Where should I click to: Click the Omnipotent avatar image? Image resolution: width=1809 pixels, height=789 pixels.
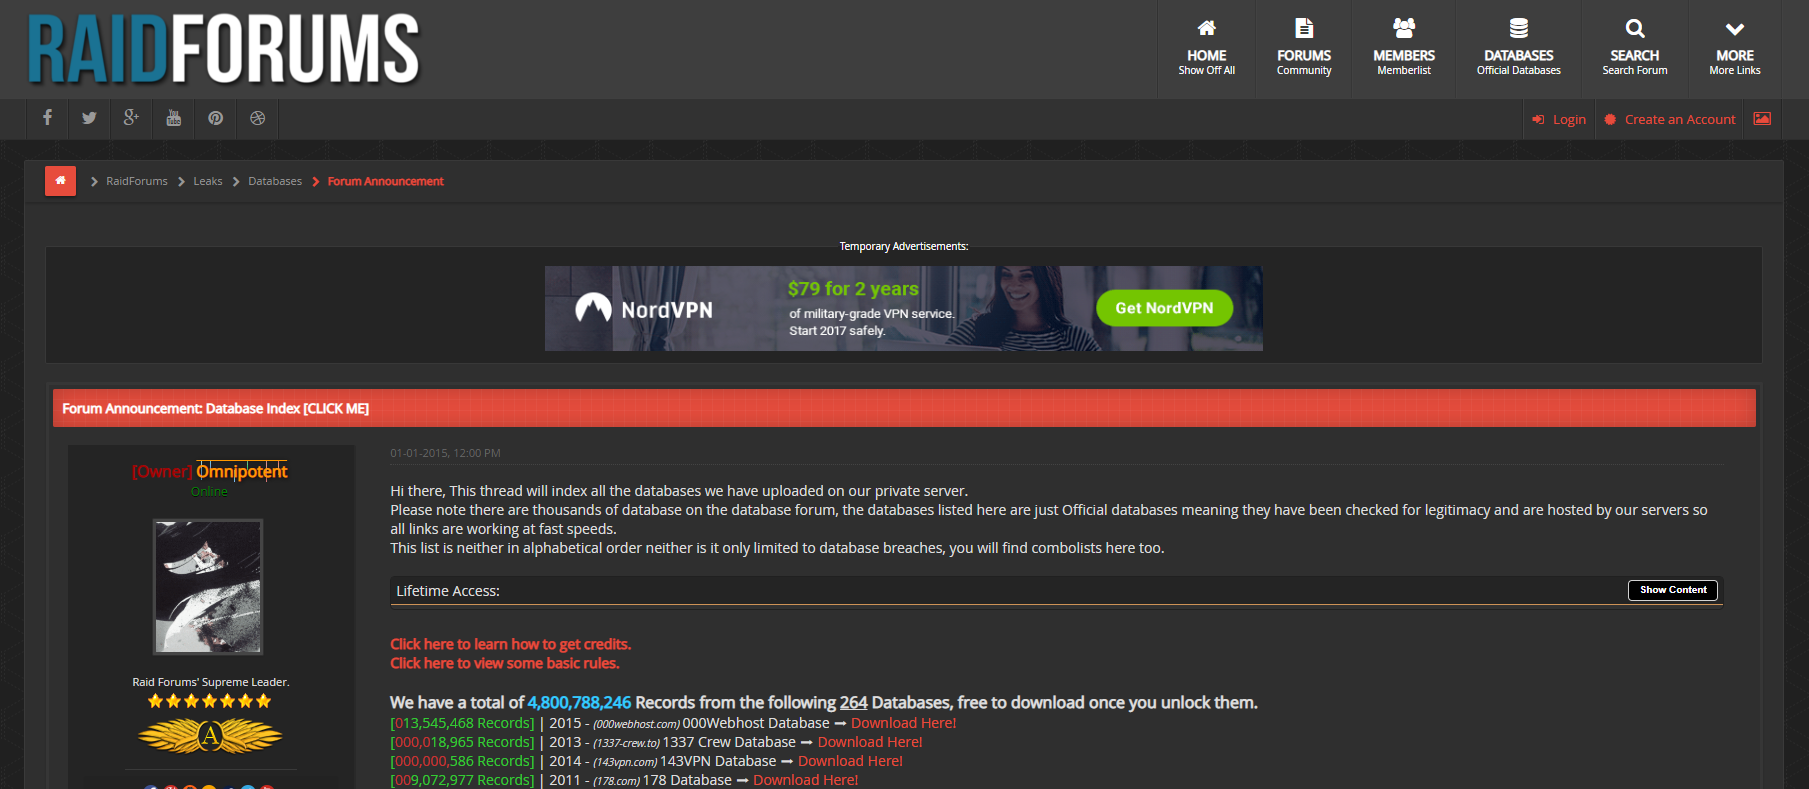tap(208, 586)
